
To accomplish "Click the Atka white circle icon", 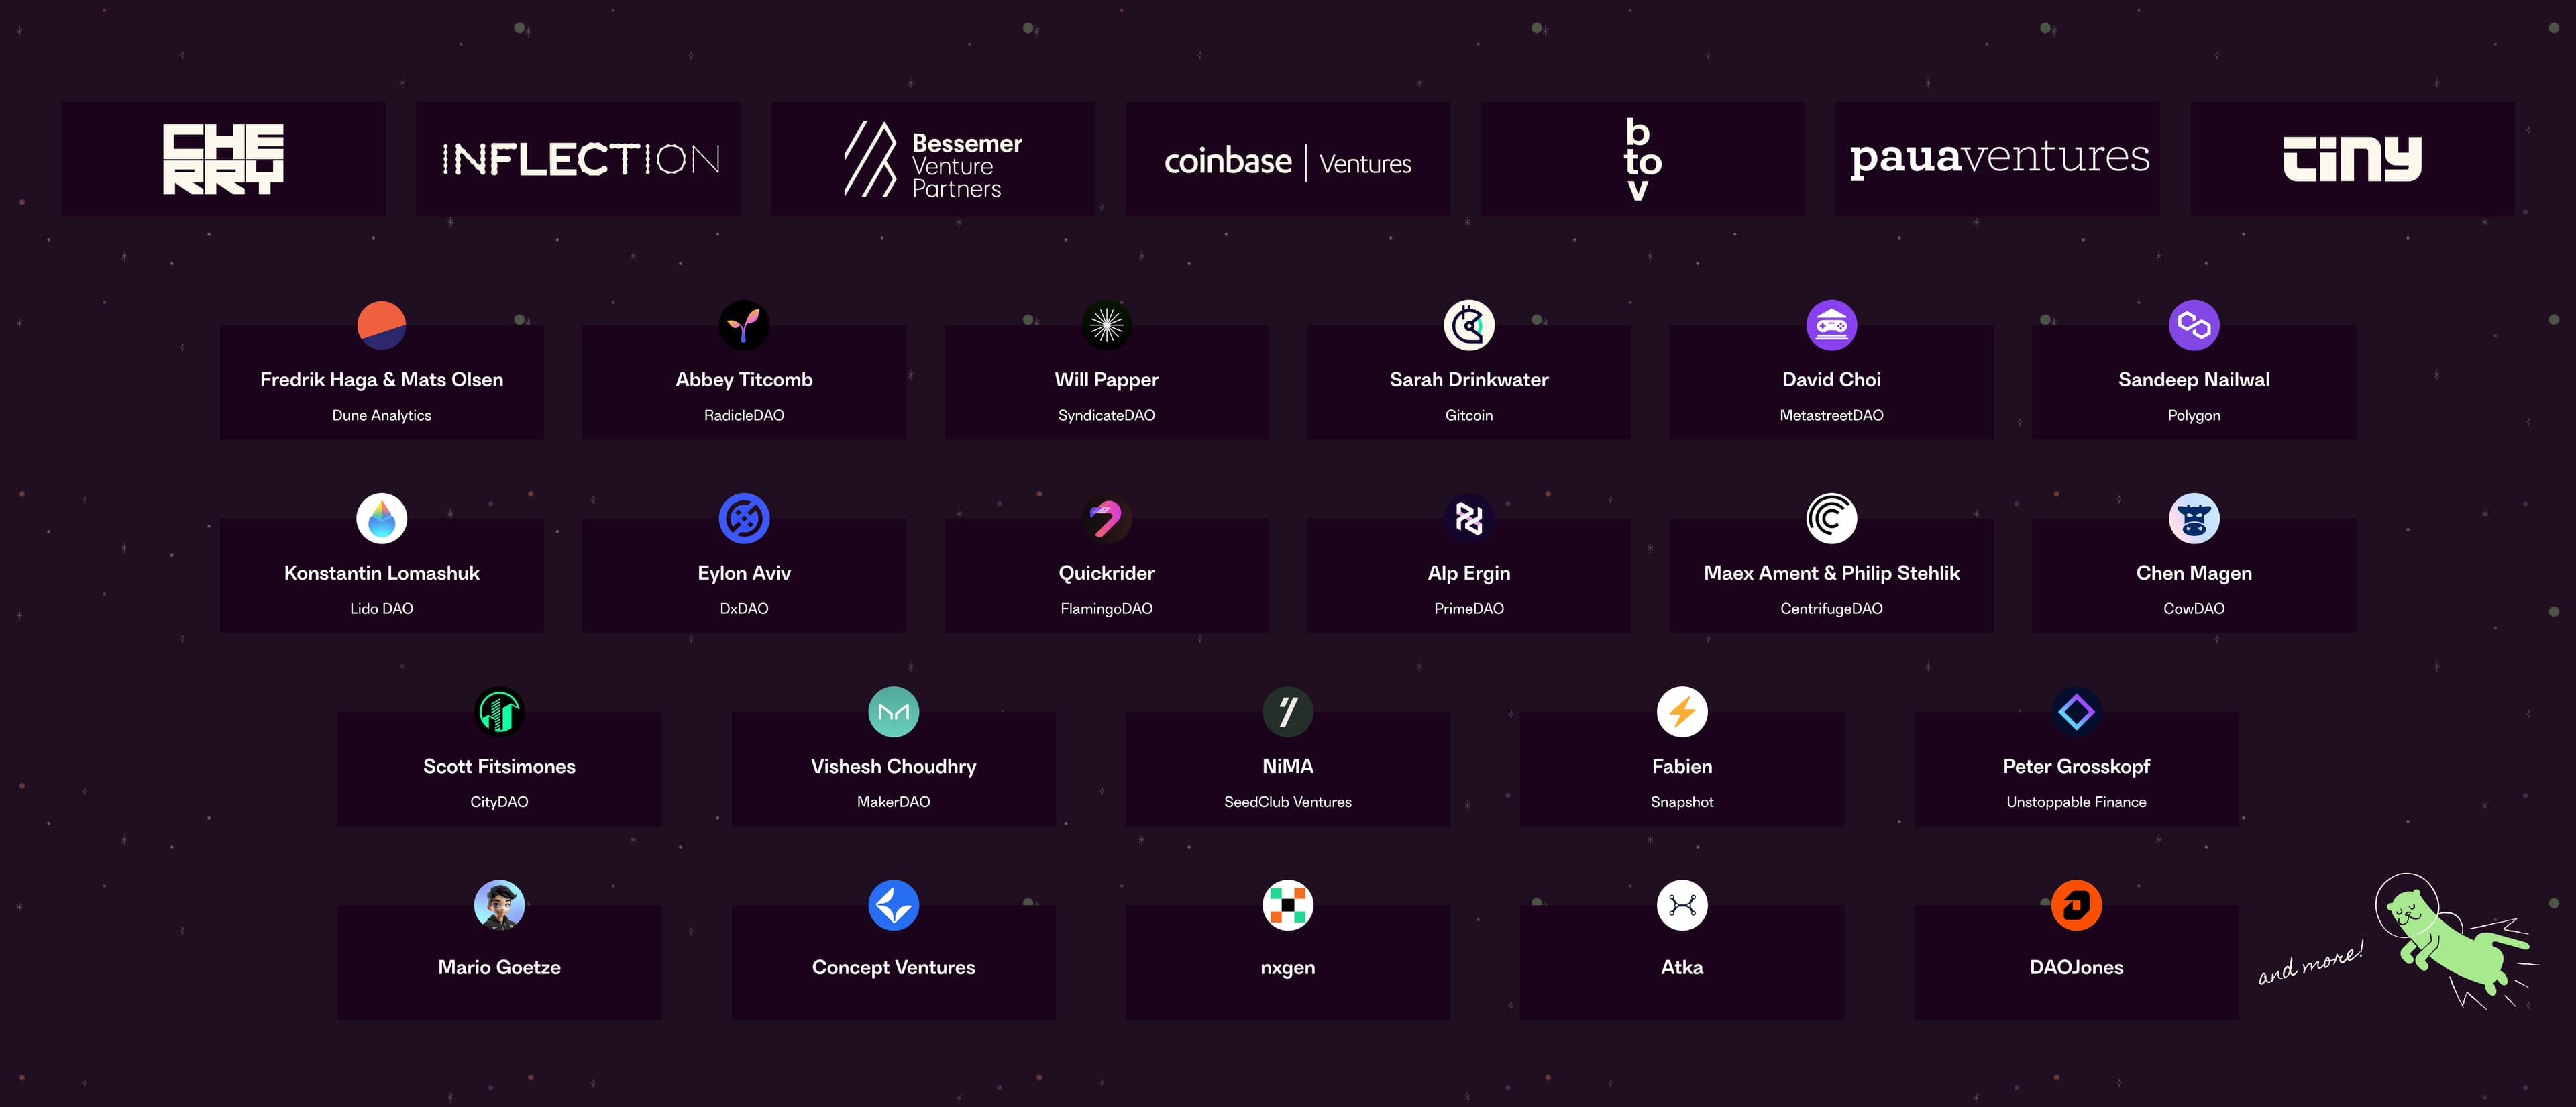I will 1682,905.
